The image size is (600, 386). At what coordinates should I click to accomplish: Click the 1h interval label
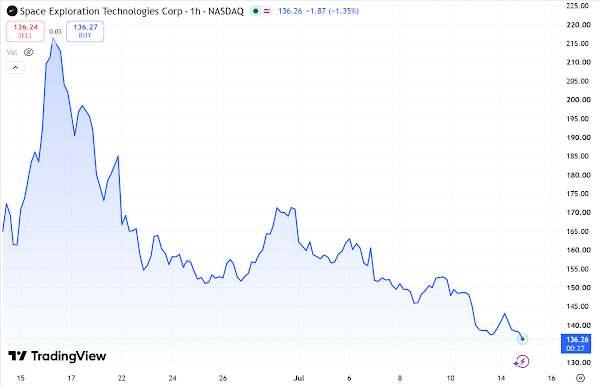195,11
